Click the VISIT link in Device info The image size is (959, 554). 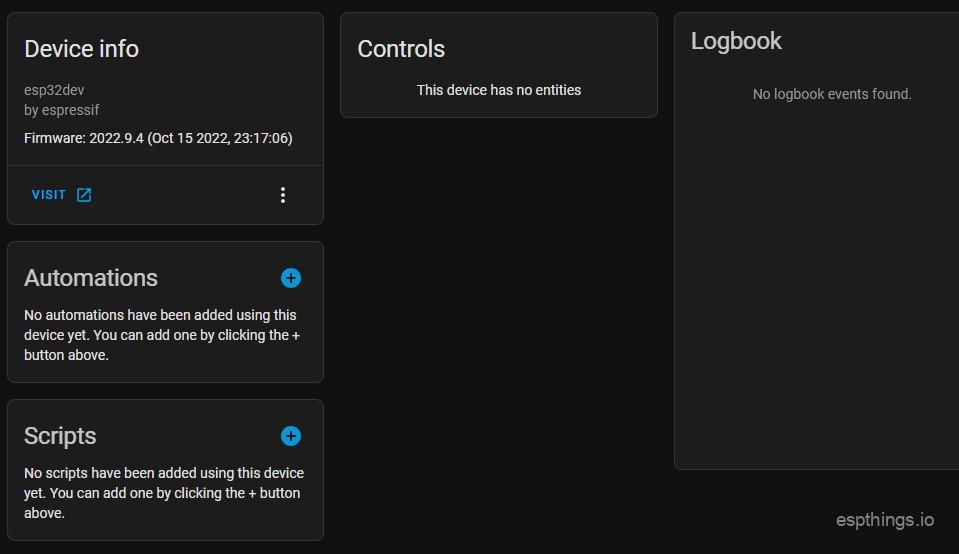pyautogui.click(x=49, y=195)
